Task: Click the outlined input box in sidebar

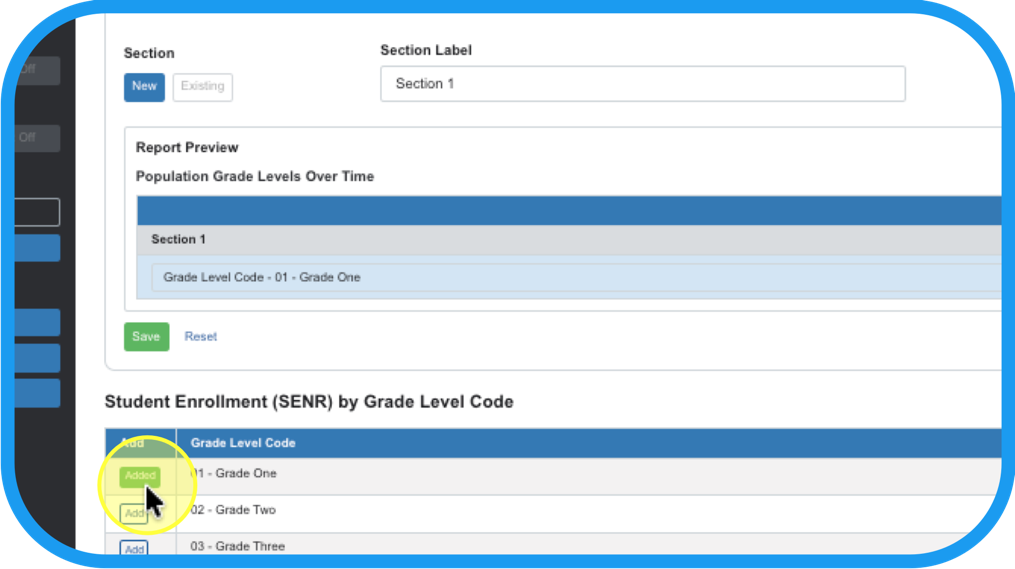Action: pyautogui.click(x=38, y=212)
